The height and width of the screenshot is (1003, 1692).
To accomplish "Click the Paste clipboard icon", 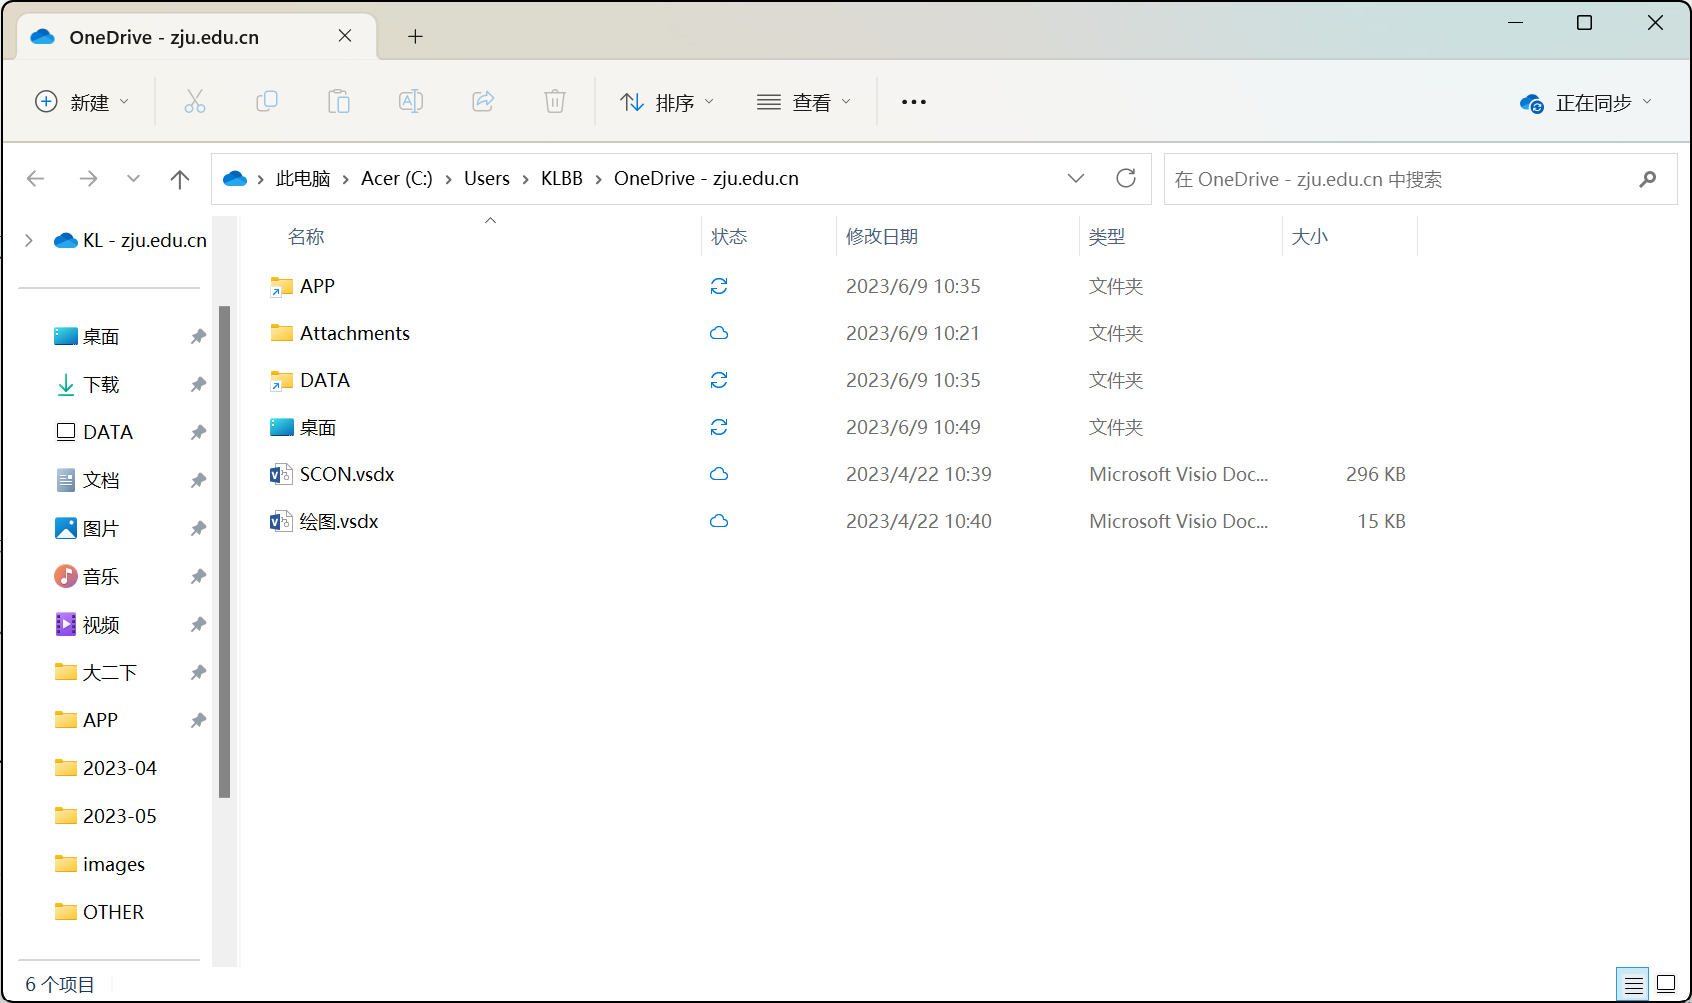I will click(339, 101).
